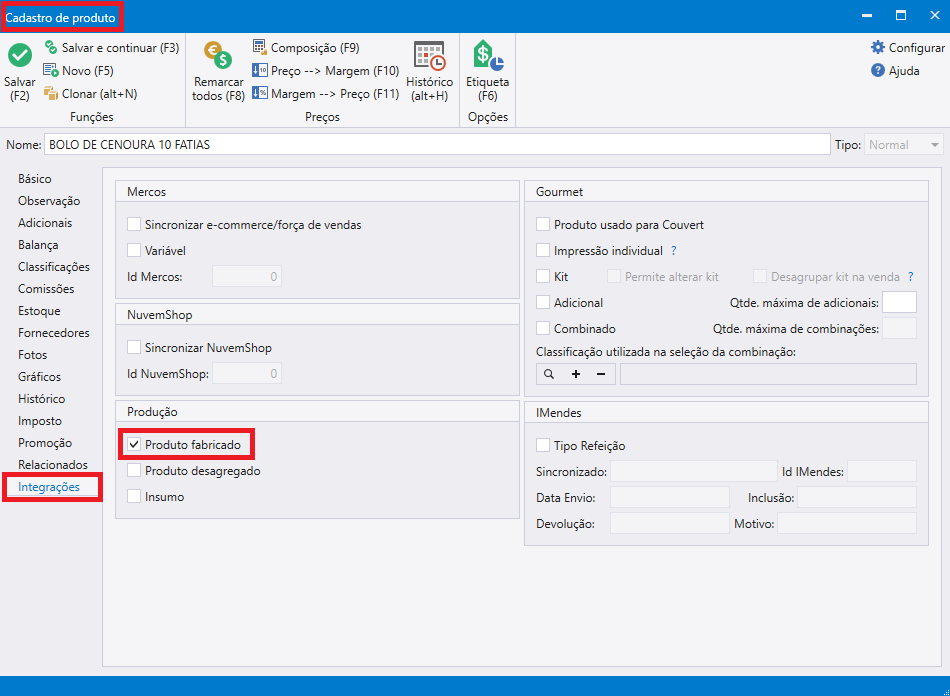This screenshot has width=950, height=696.
Task: Go to the Relacionados tab
Action: tap(53, 465)
